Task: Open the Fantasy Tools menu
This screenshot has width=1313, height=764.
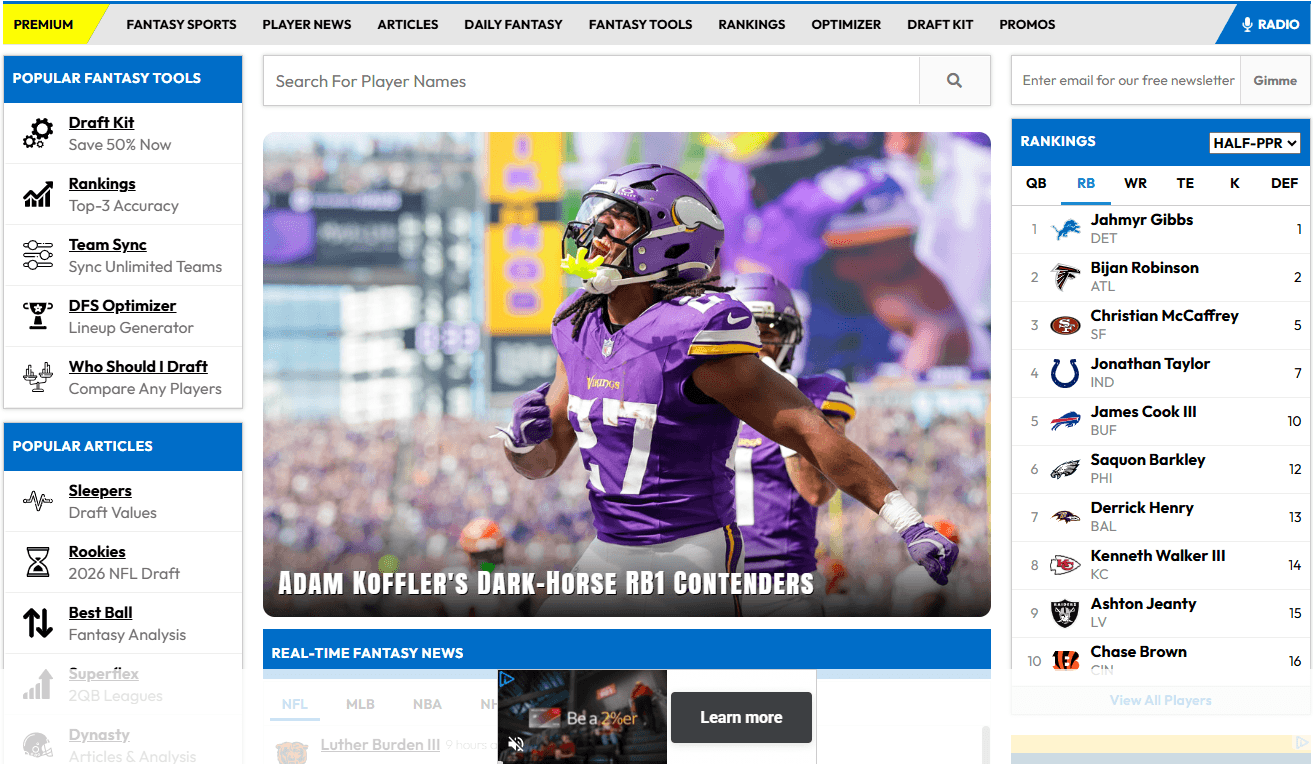Action: click(x=640, y=24)
